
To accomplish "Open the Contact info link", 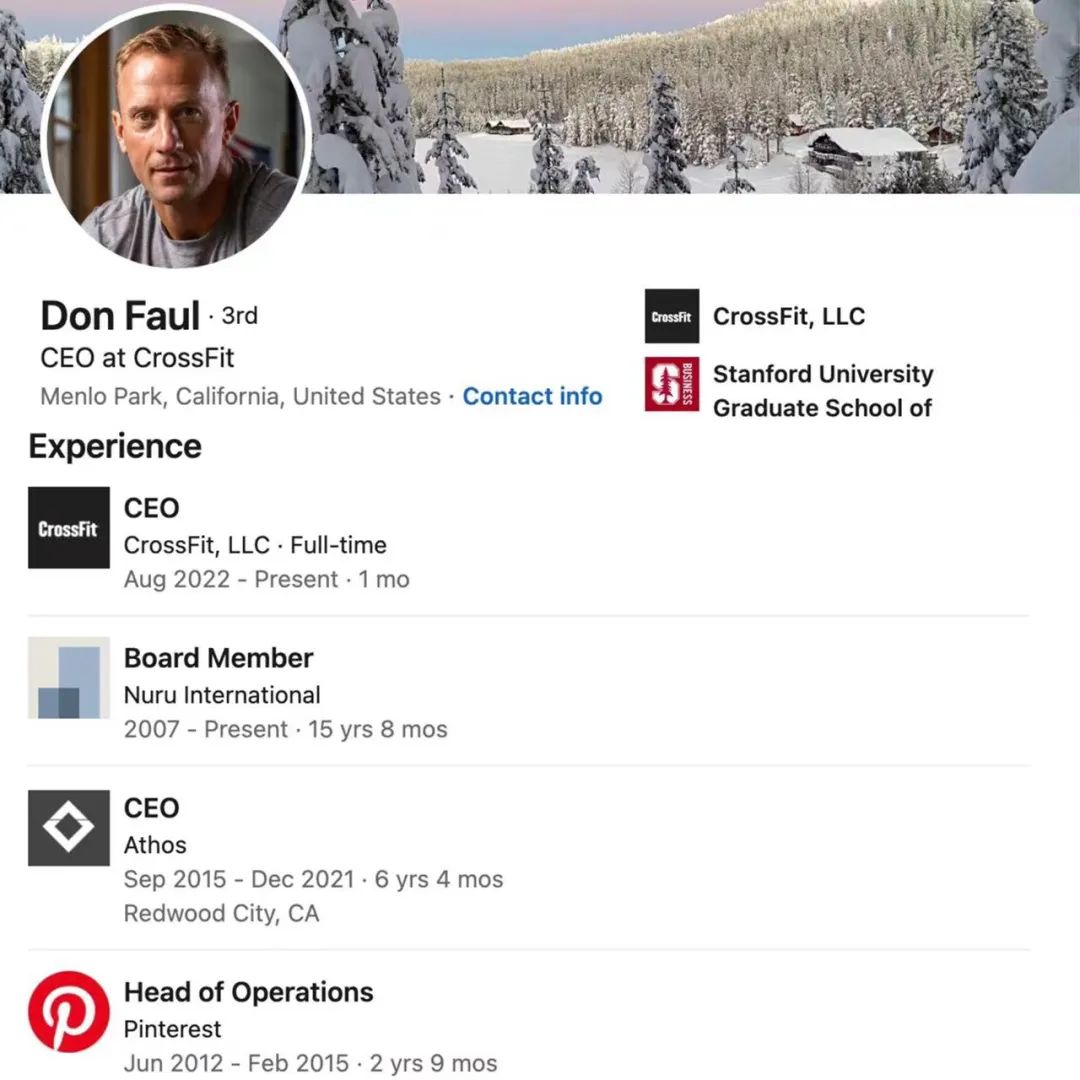I will (532, 396).
